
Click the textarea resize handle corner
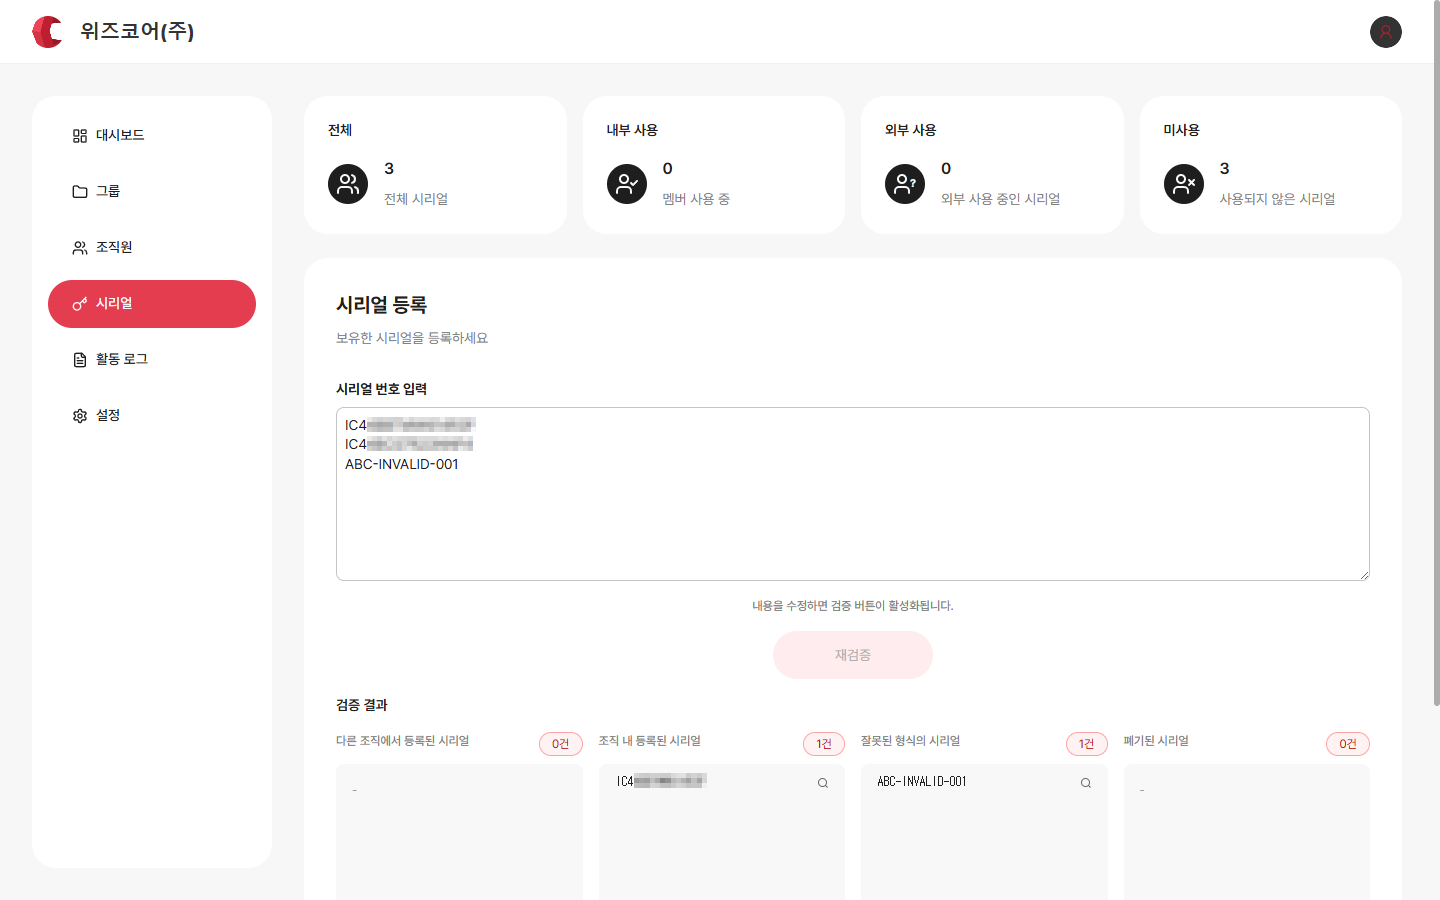pos(1363,574)
